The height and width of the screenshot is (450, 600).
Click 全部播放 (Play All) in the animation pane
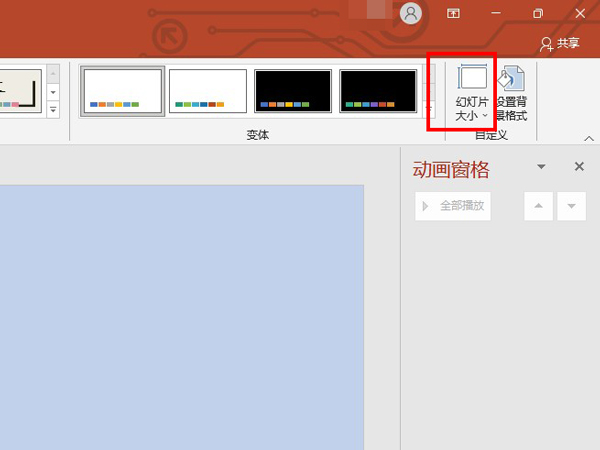tap(453, 206)
